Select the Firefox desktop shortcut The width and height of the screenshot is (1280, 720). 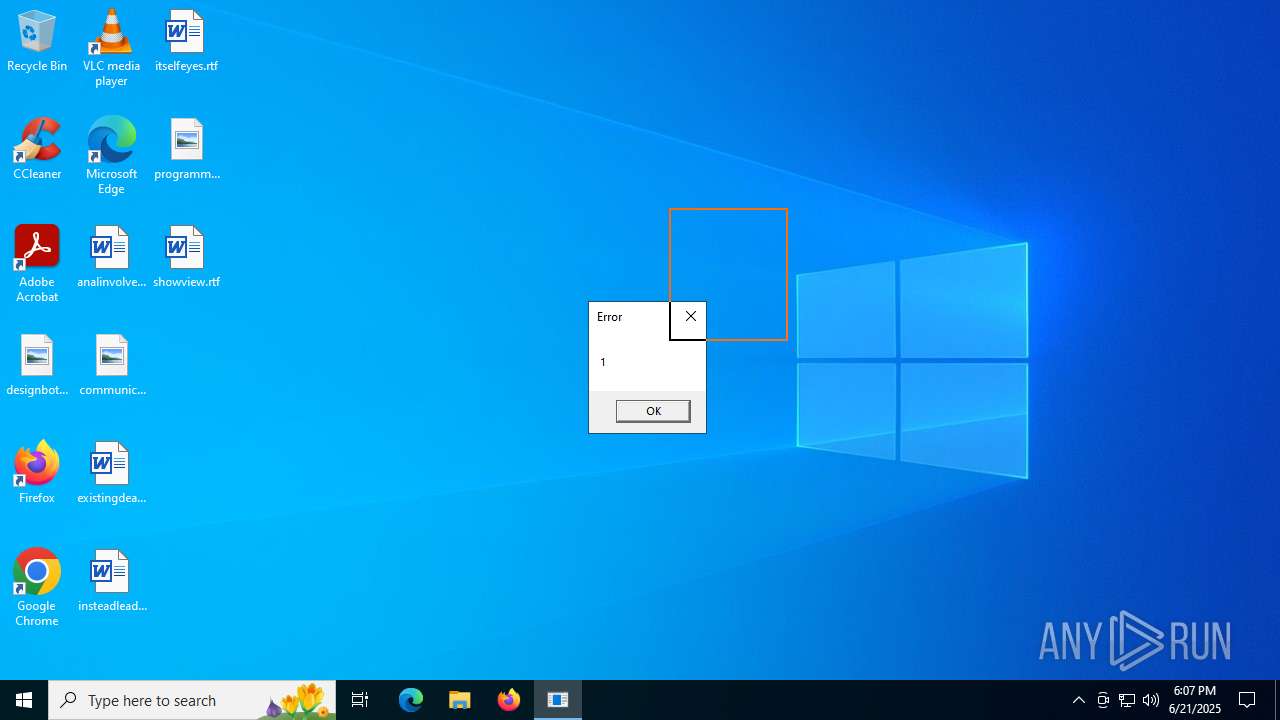(x=37, y=473)
